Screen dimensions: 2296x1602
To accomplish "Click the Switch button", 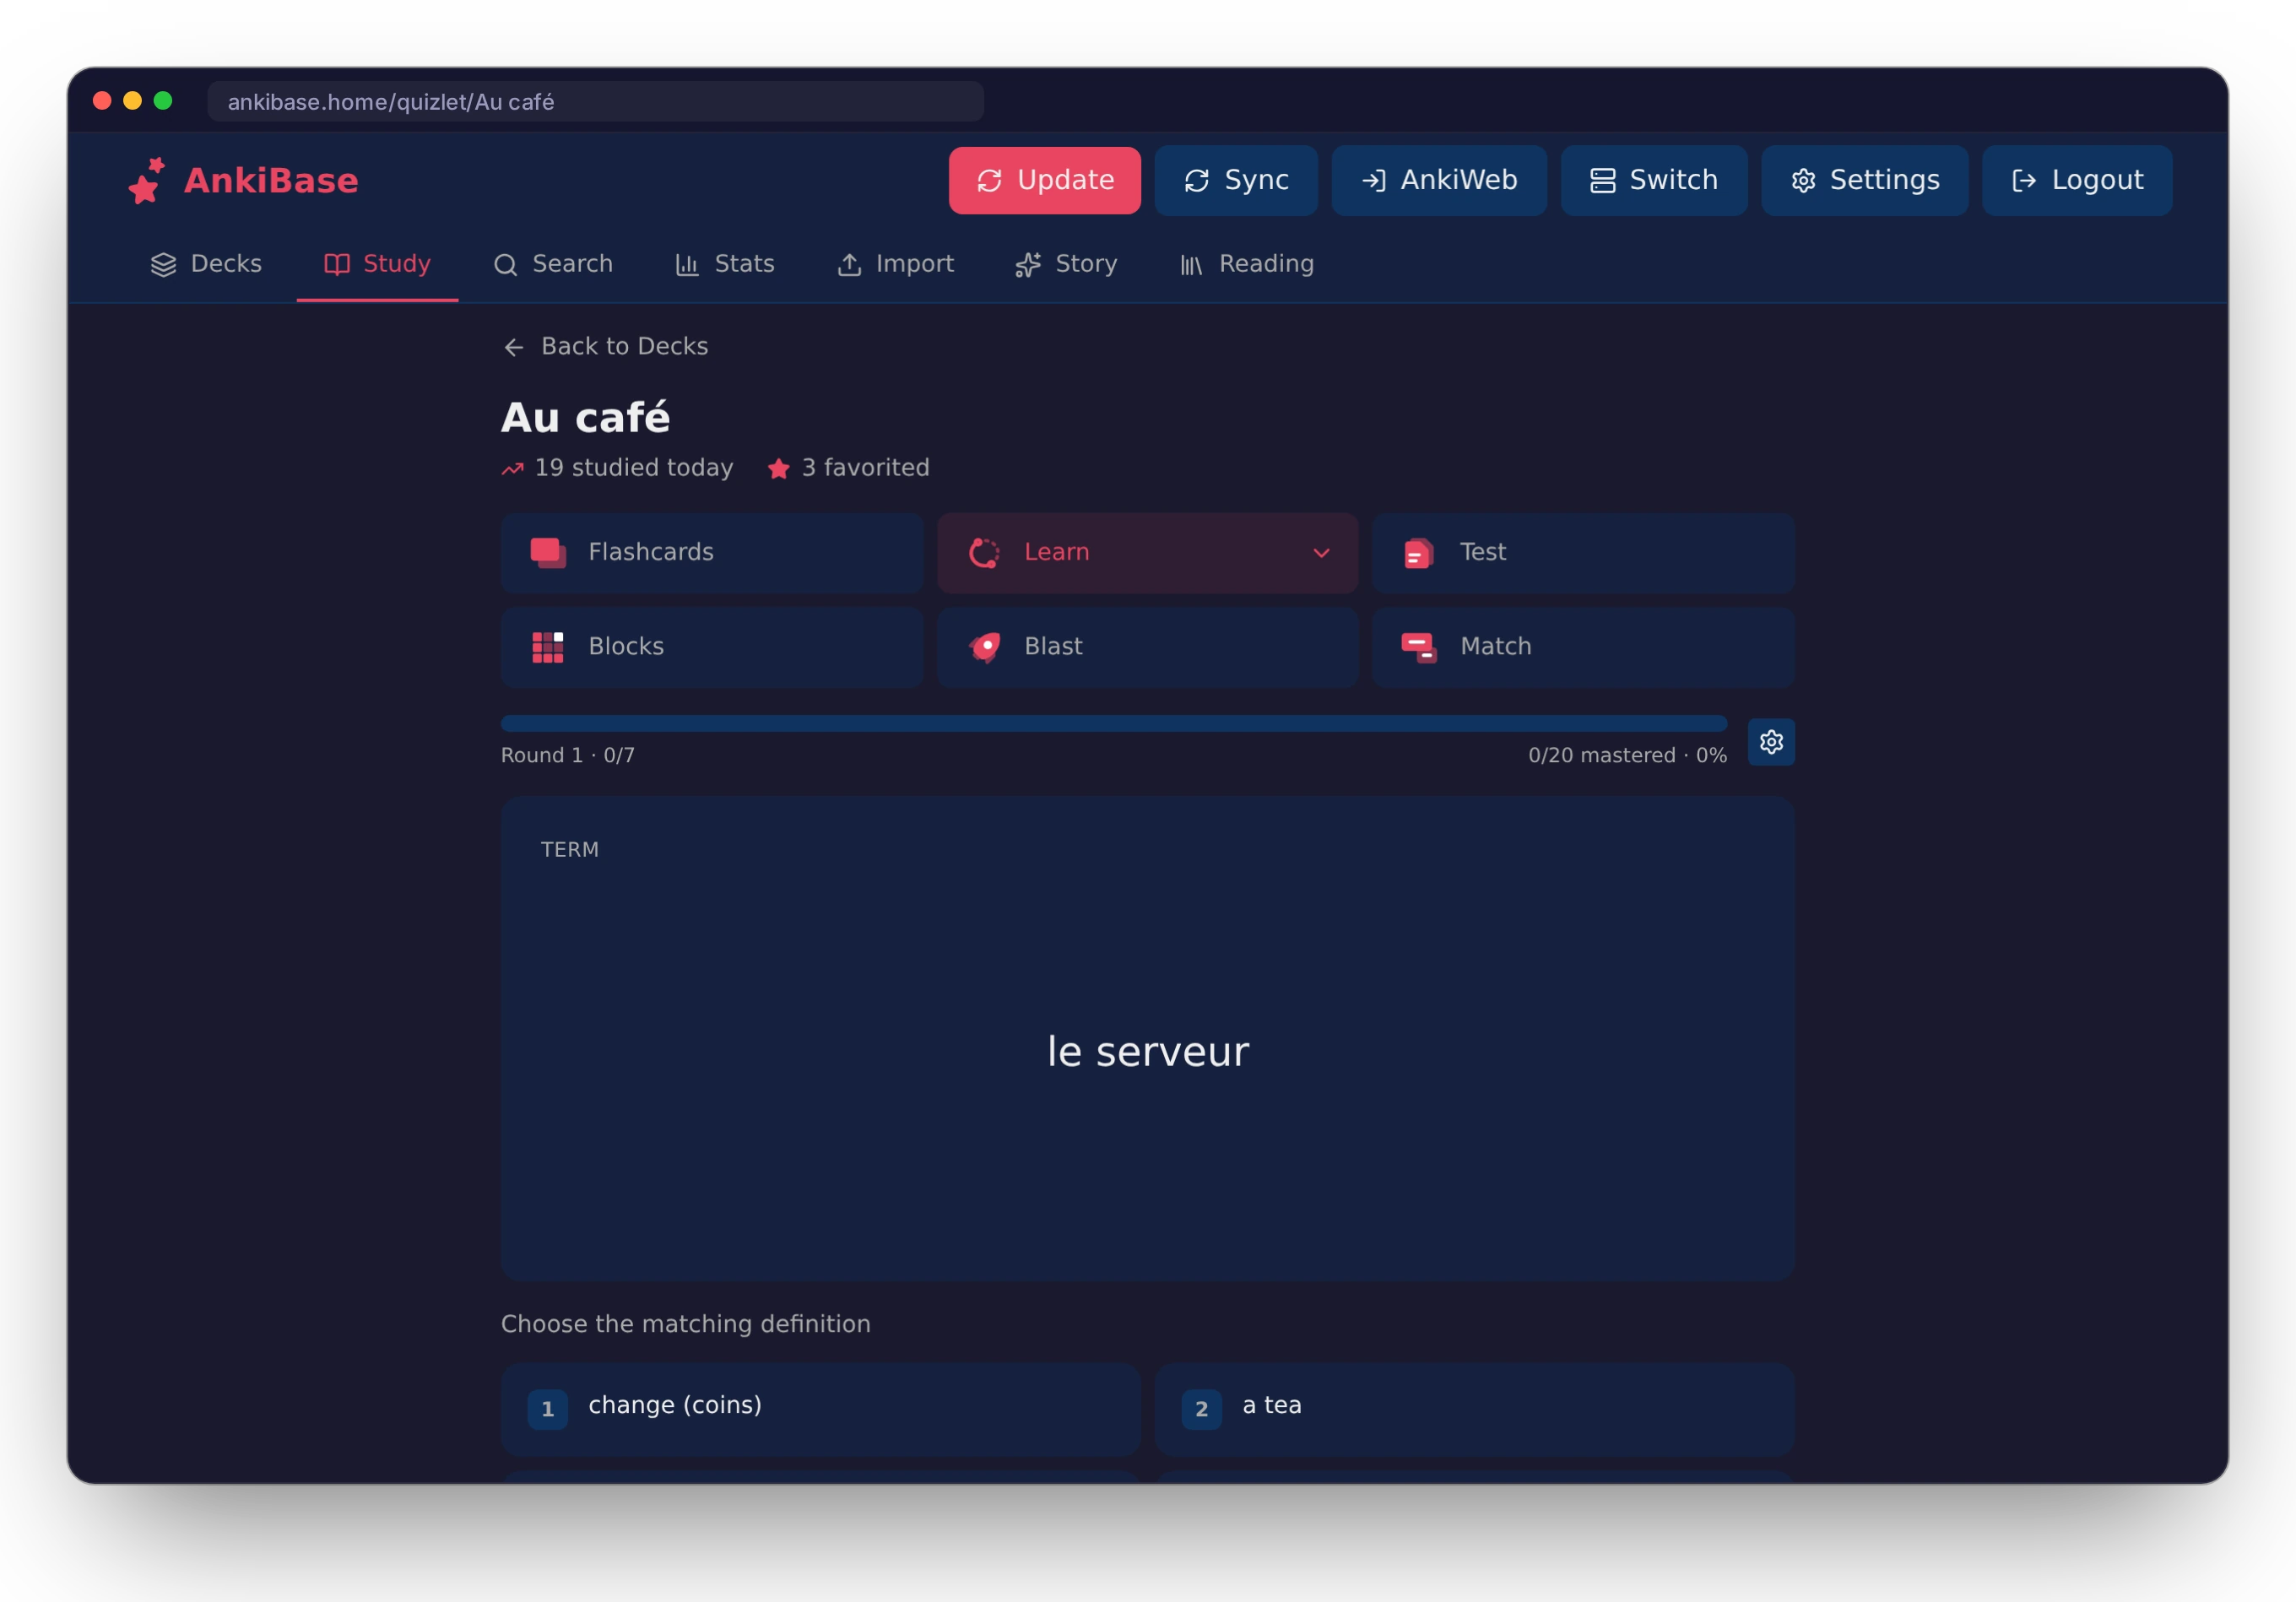I will coord(1654,181).
